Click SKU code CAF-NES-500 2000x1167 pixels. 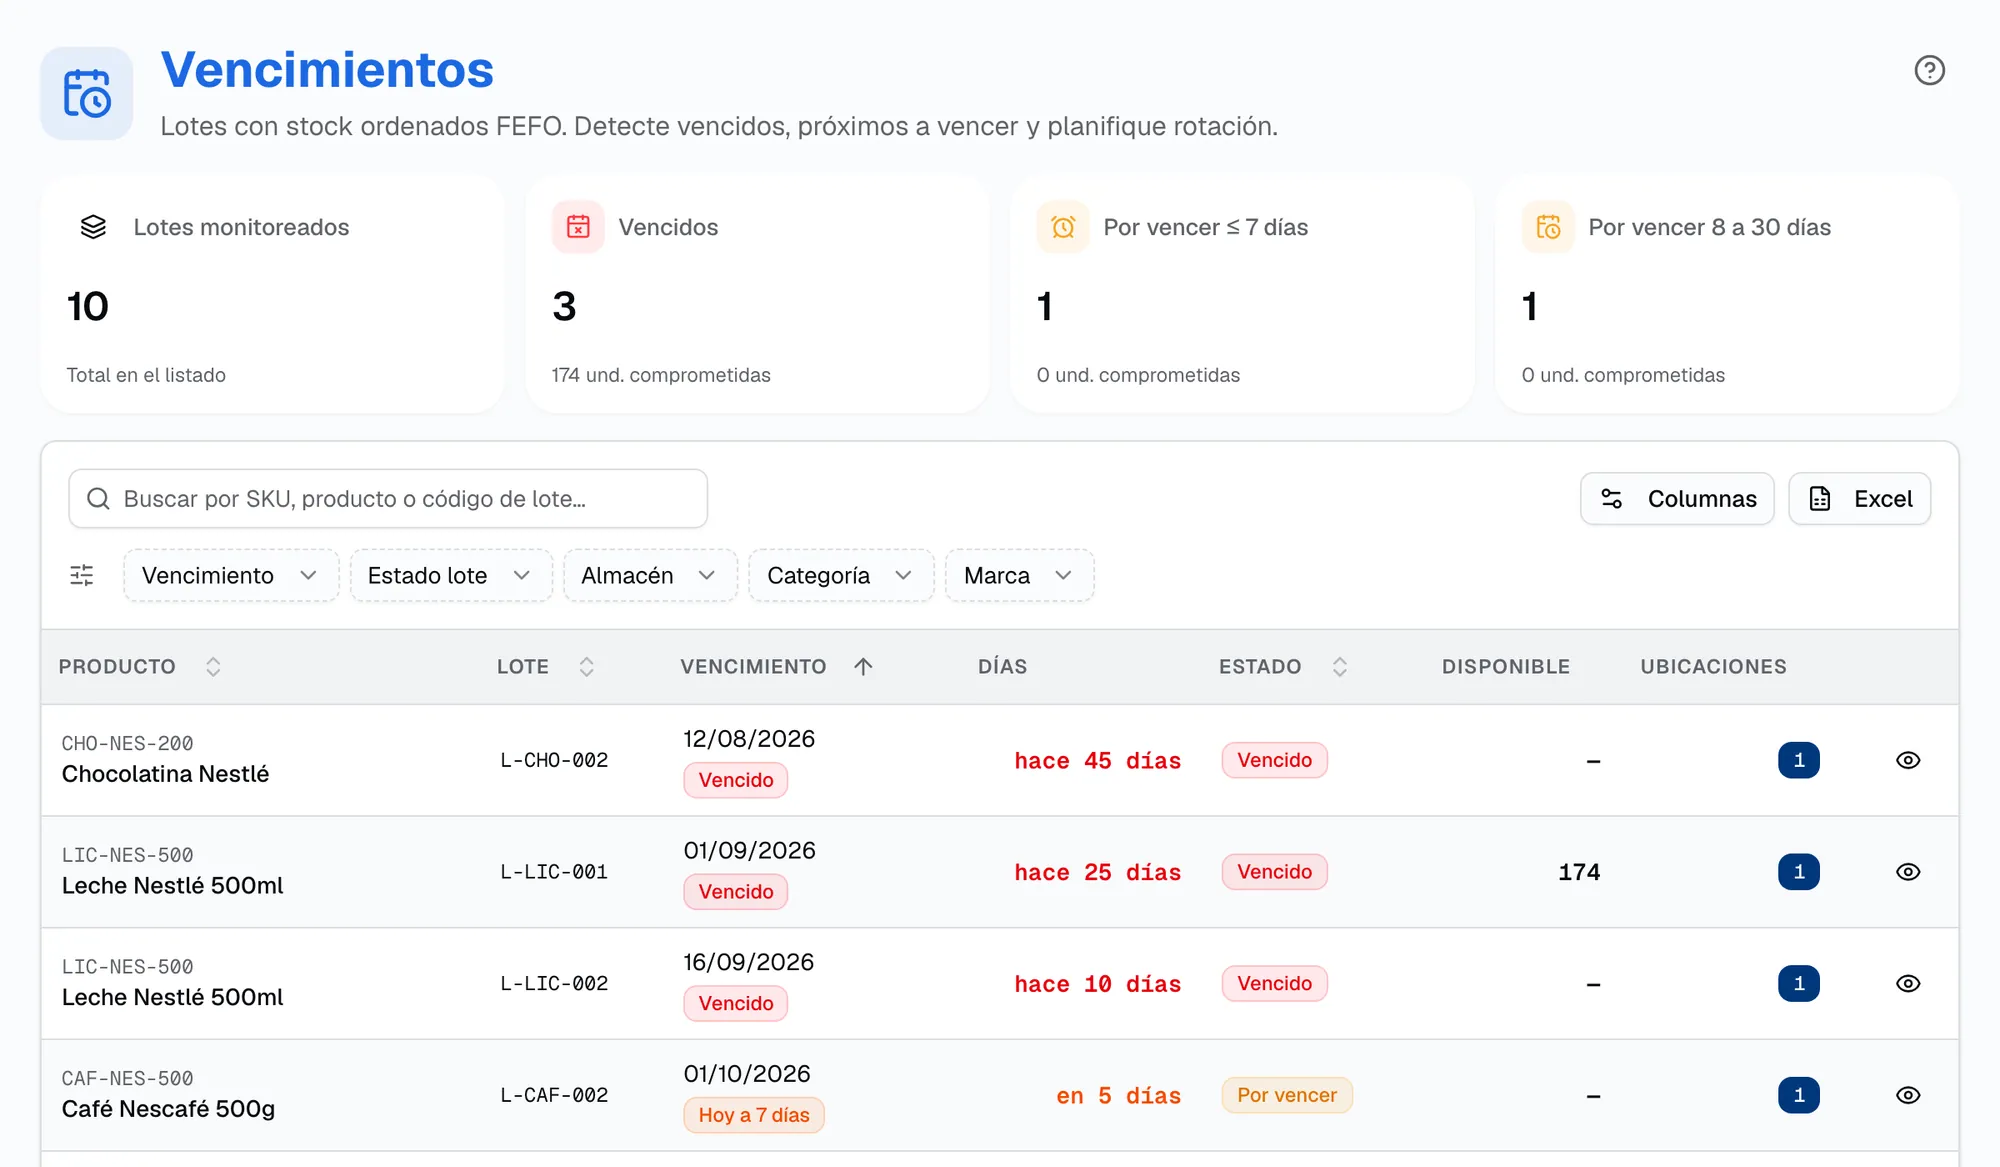point(127,1078)
